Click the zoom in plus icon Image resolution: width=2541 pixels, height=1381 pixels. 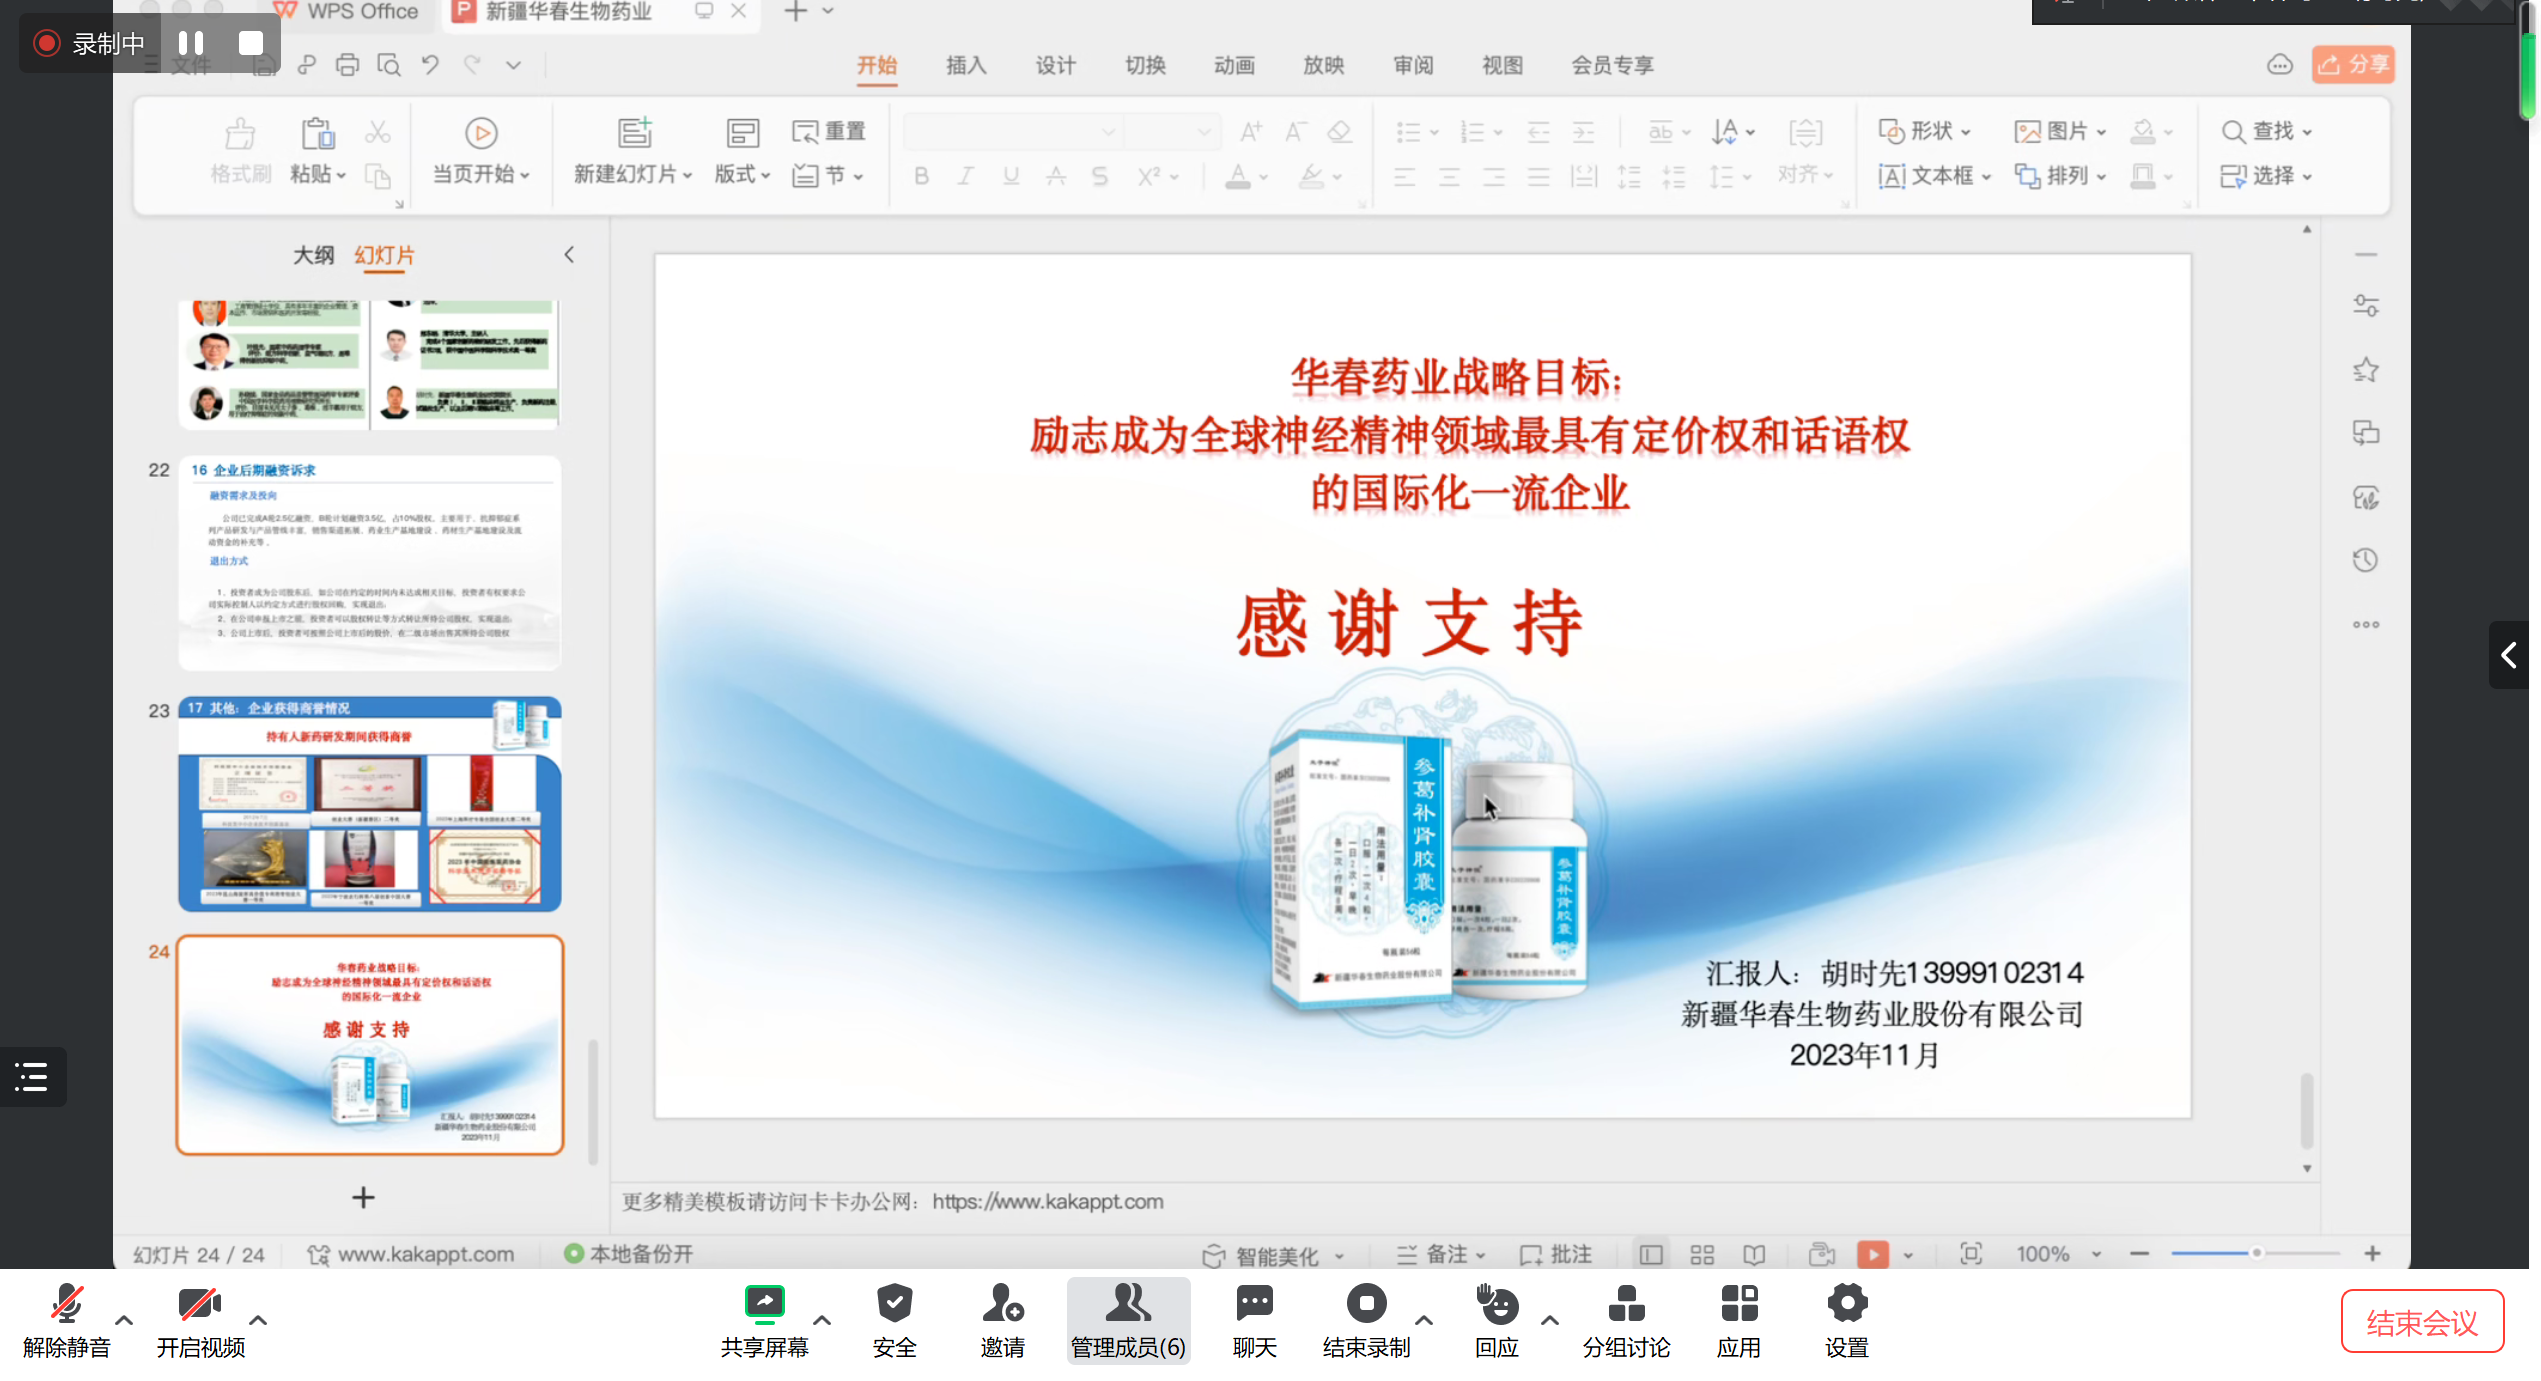coord(2373,1254)
